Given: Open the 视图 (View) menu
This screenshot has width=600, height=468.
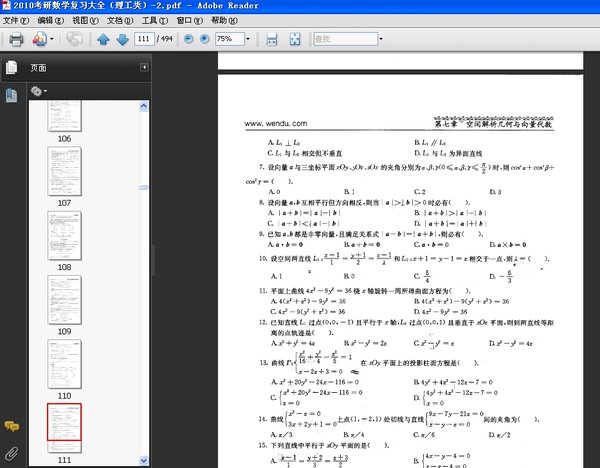Looking at the screenshot, I should click(85, 20).
